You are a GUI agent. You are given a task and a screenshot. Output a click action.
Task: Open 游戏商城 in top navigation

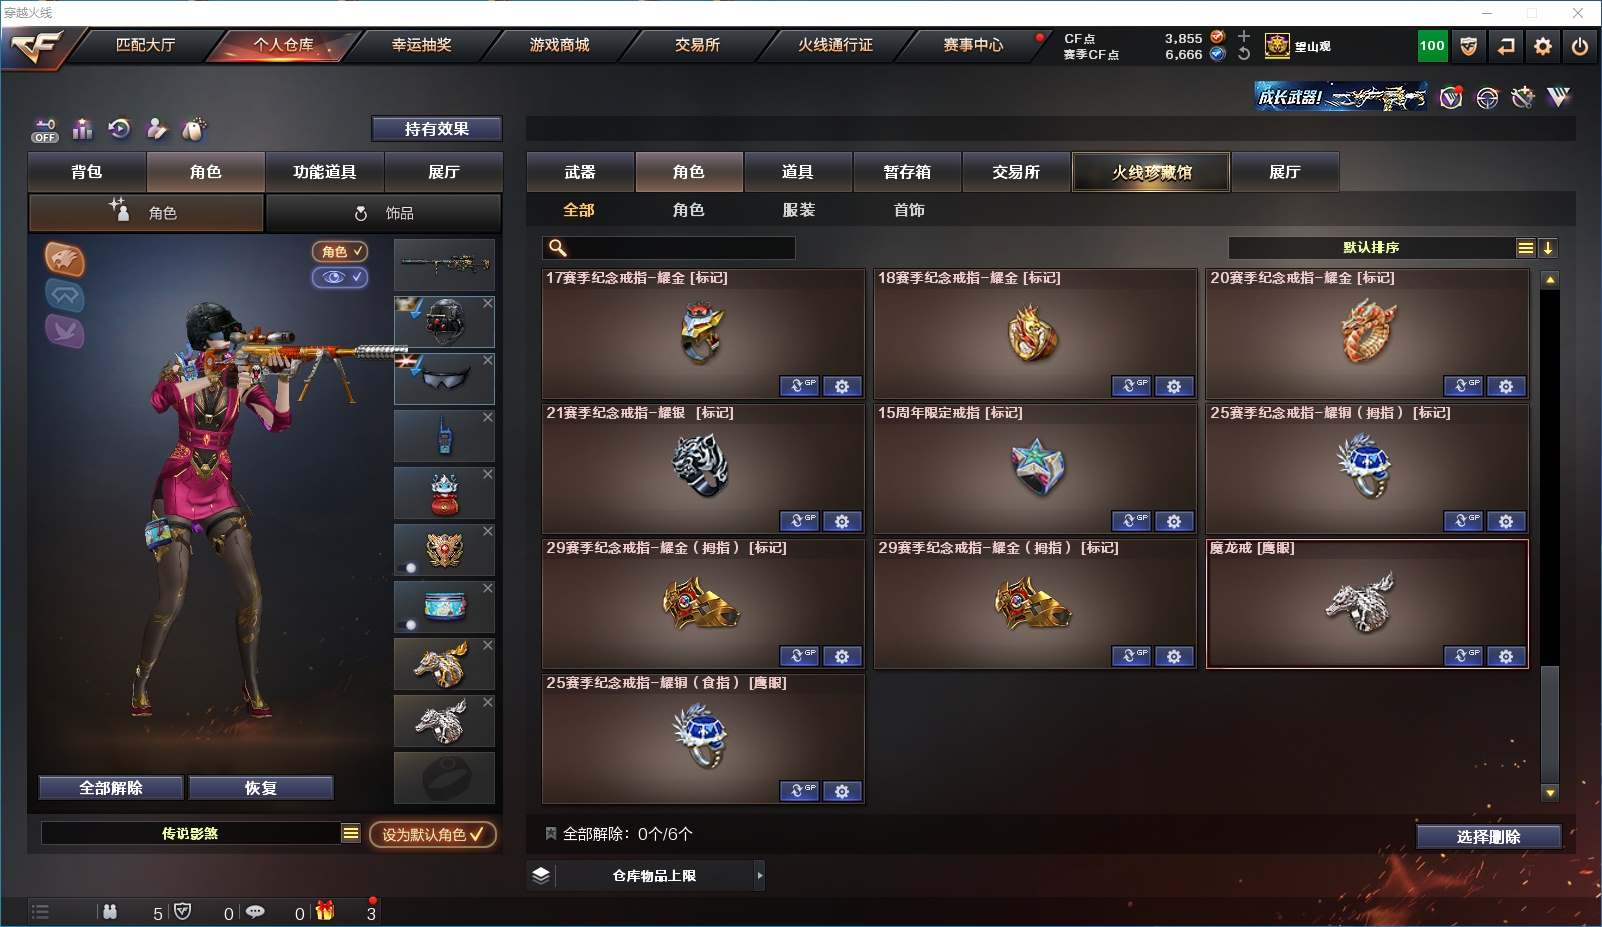click(560, 45)
